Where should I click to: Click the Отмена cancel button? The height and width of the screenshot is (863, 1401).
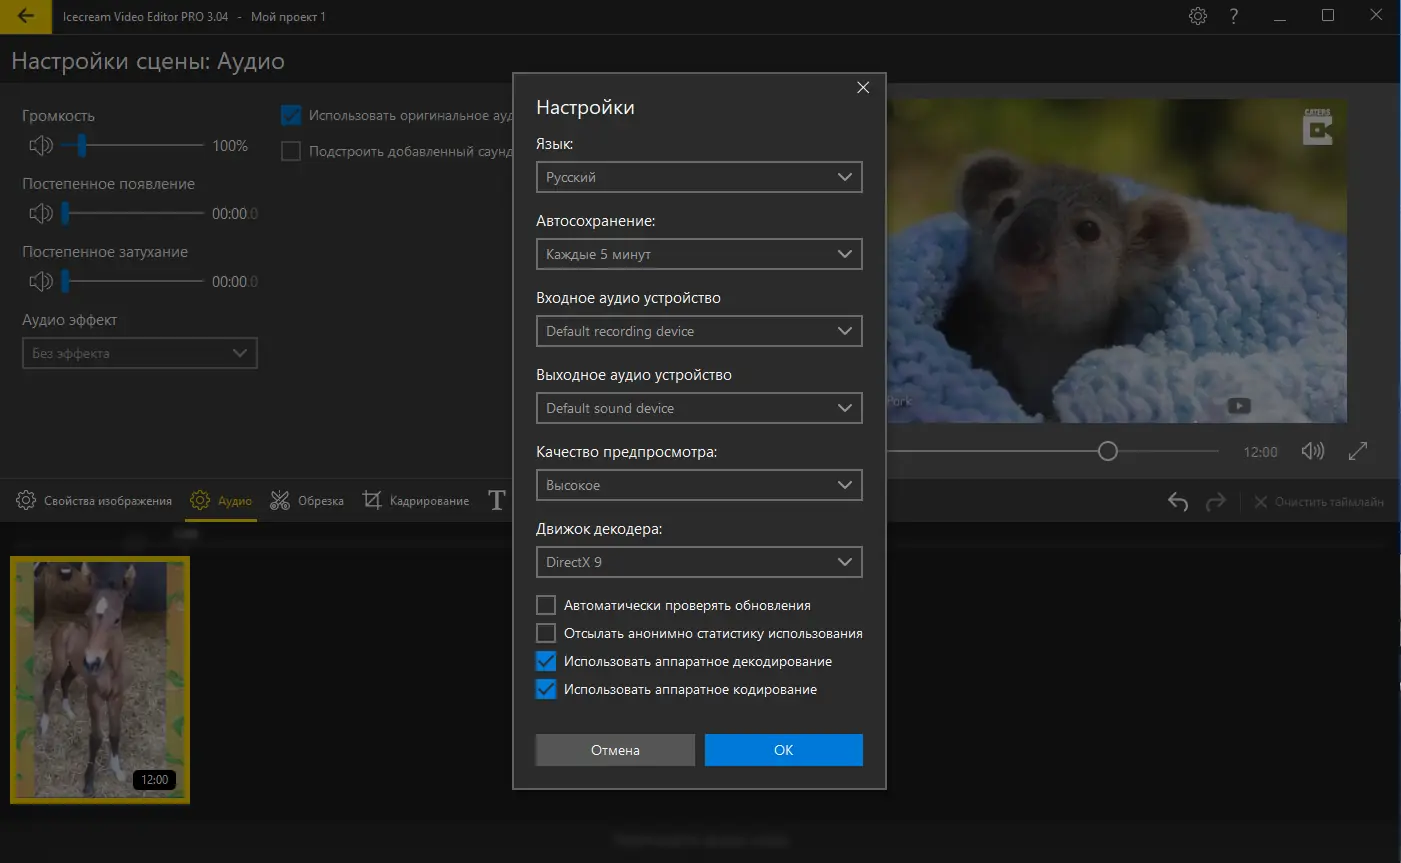point(615,750)
